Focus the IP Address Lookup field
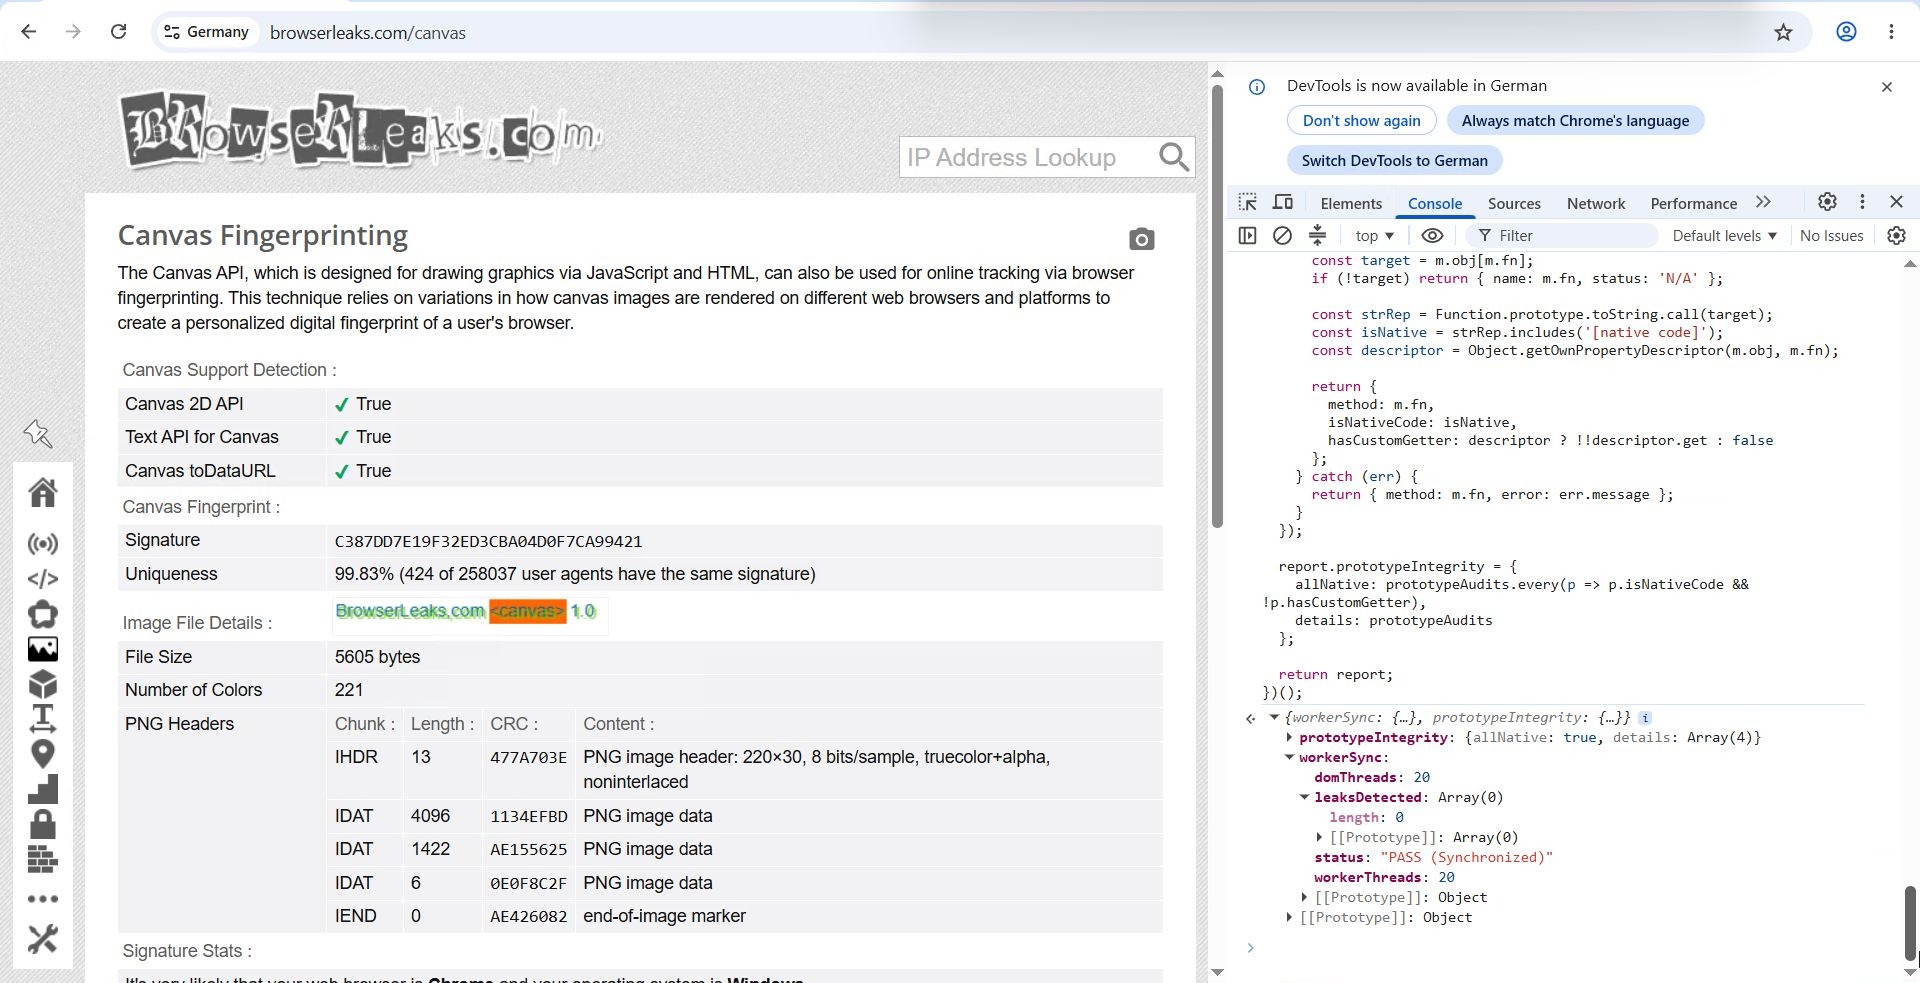The image size is (1920, 983). (x=1027, y=157)
